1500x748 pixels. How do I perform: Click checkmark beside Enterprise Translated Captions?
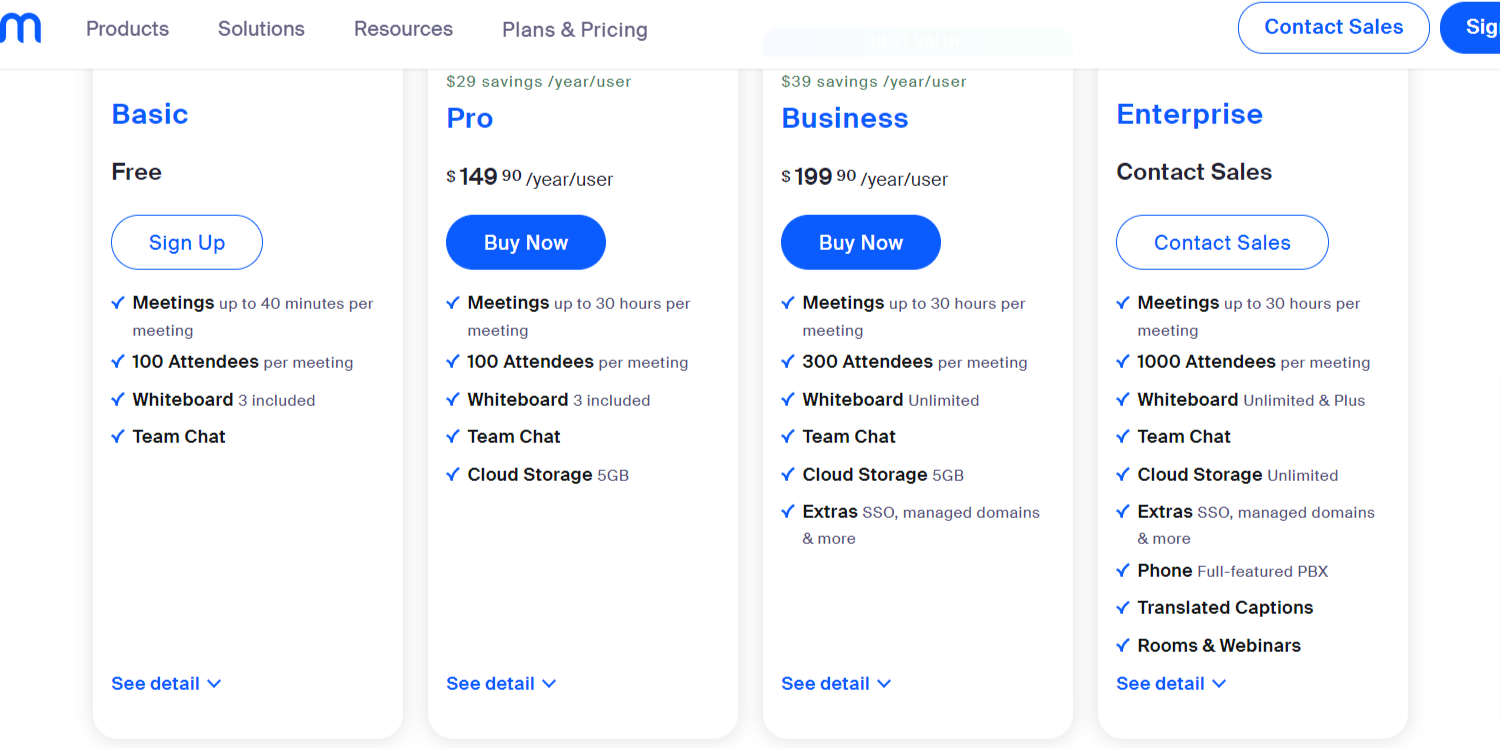point(1123,607)
